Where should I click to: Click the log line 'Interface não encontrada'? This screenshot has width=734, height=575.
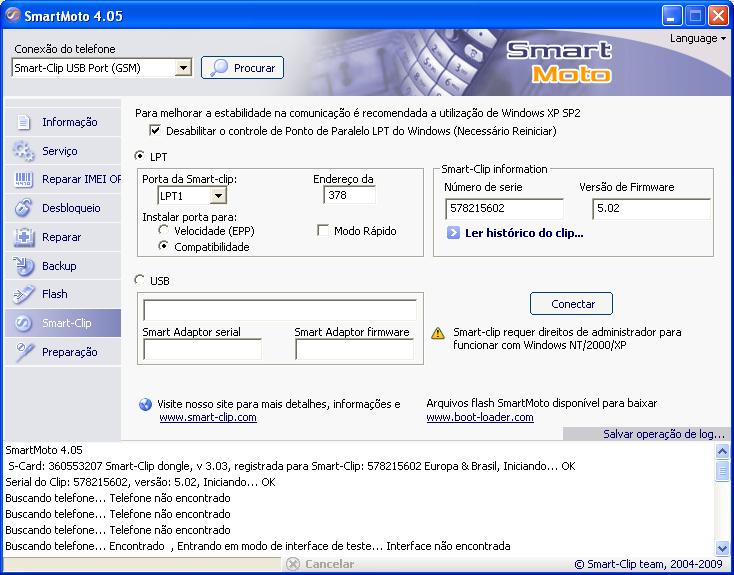[257, 546]
